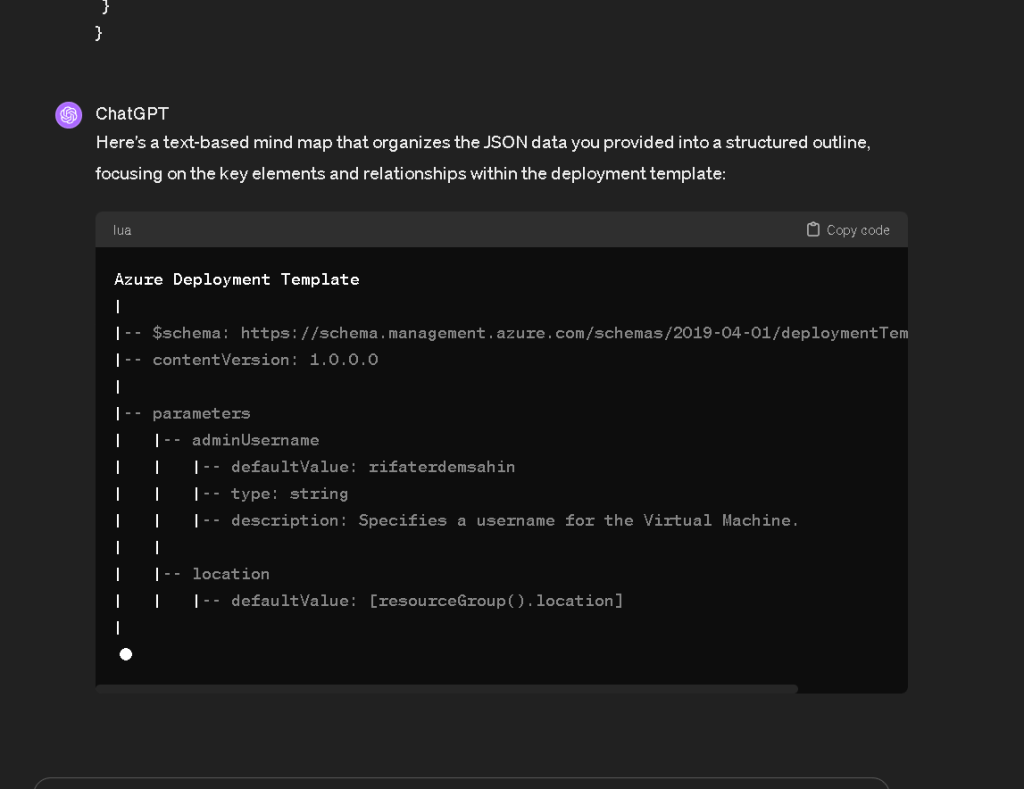The width and height of the screenshot is (1024, 789).
Task: Click the 'parameters' tree line
Action: [182, 413]
